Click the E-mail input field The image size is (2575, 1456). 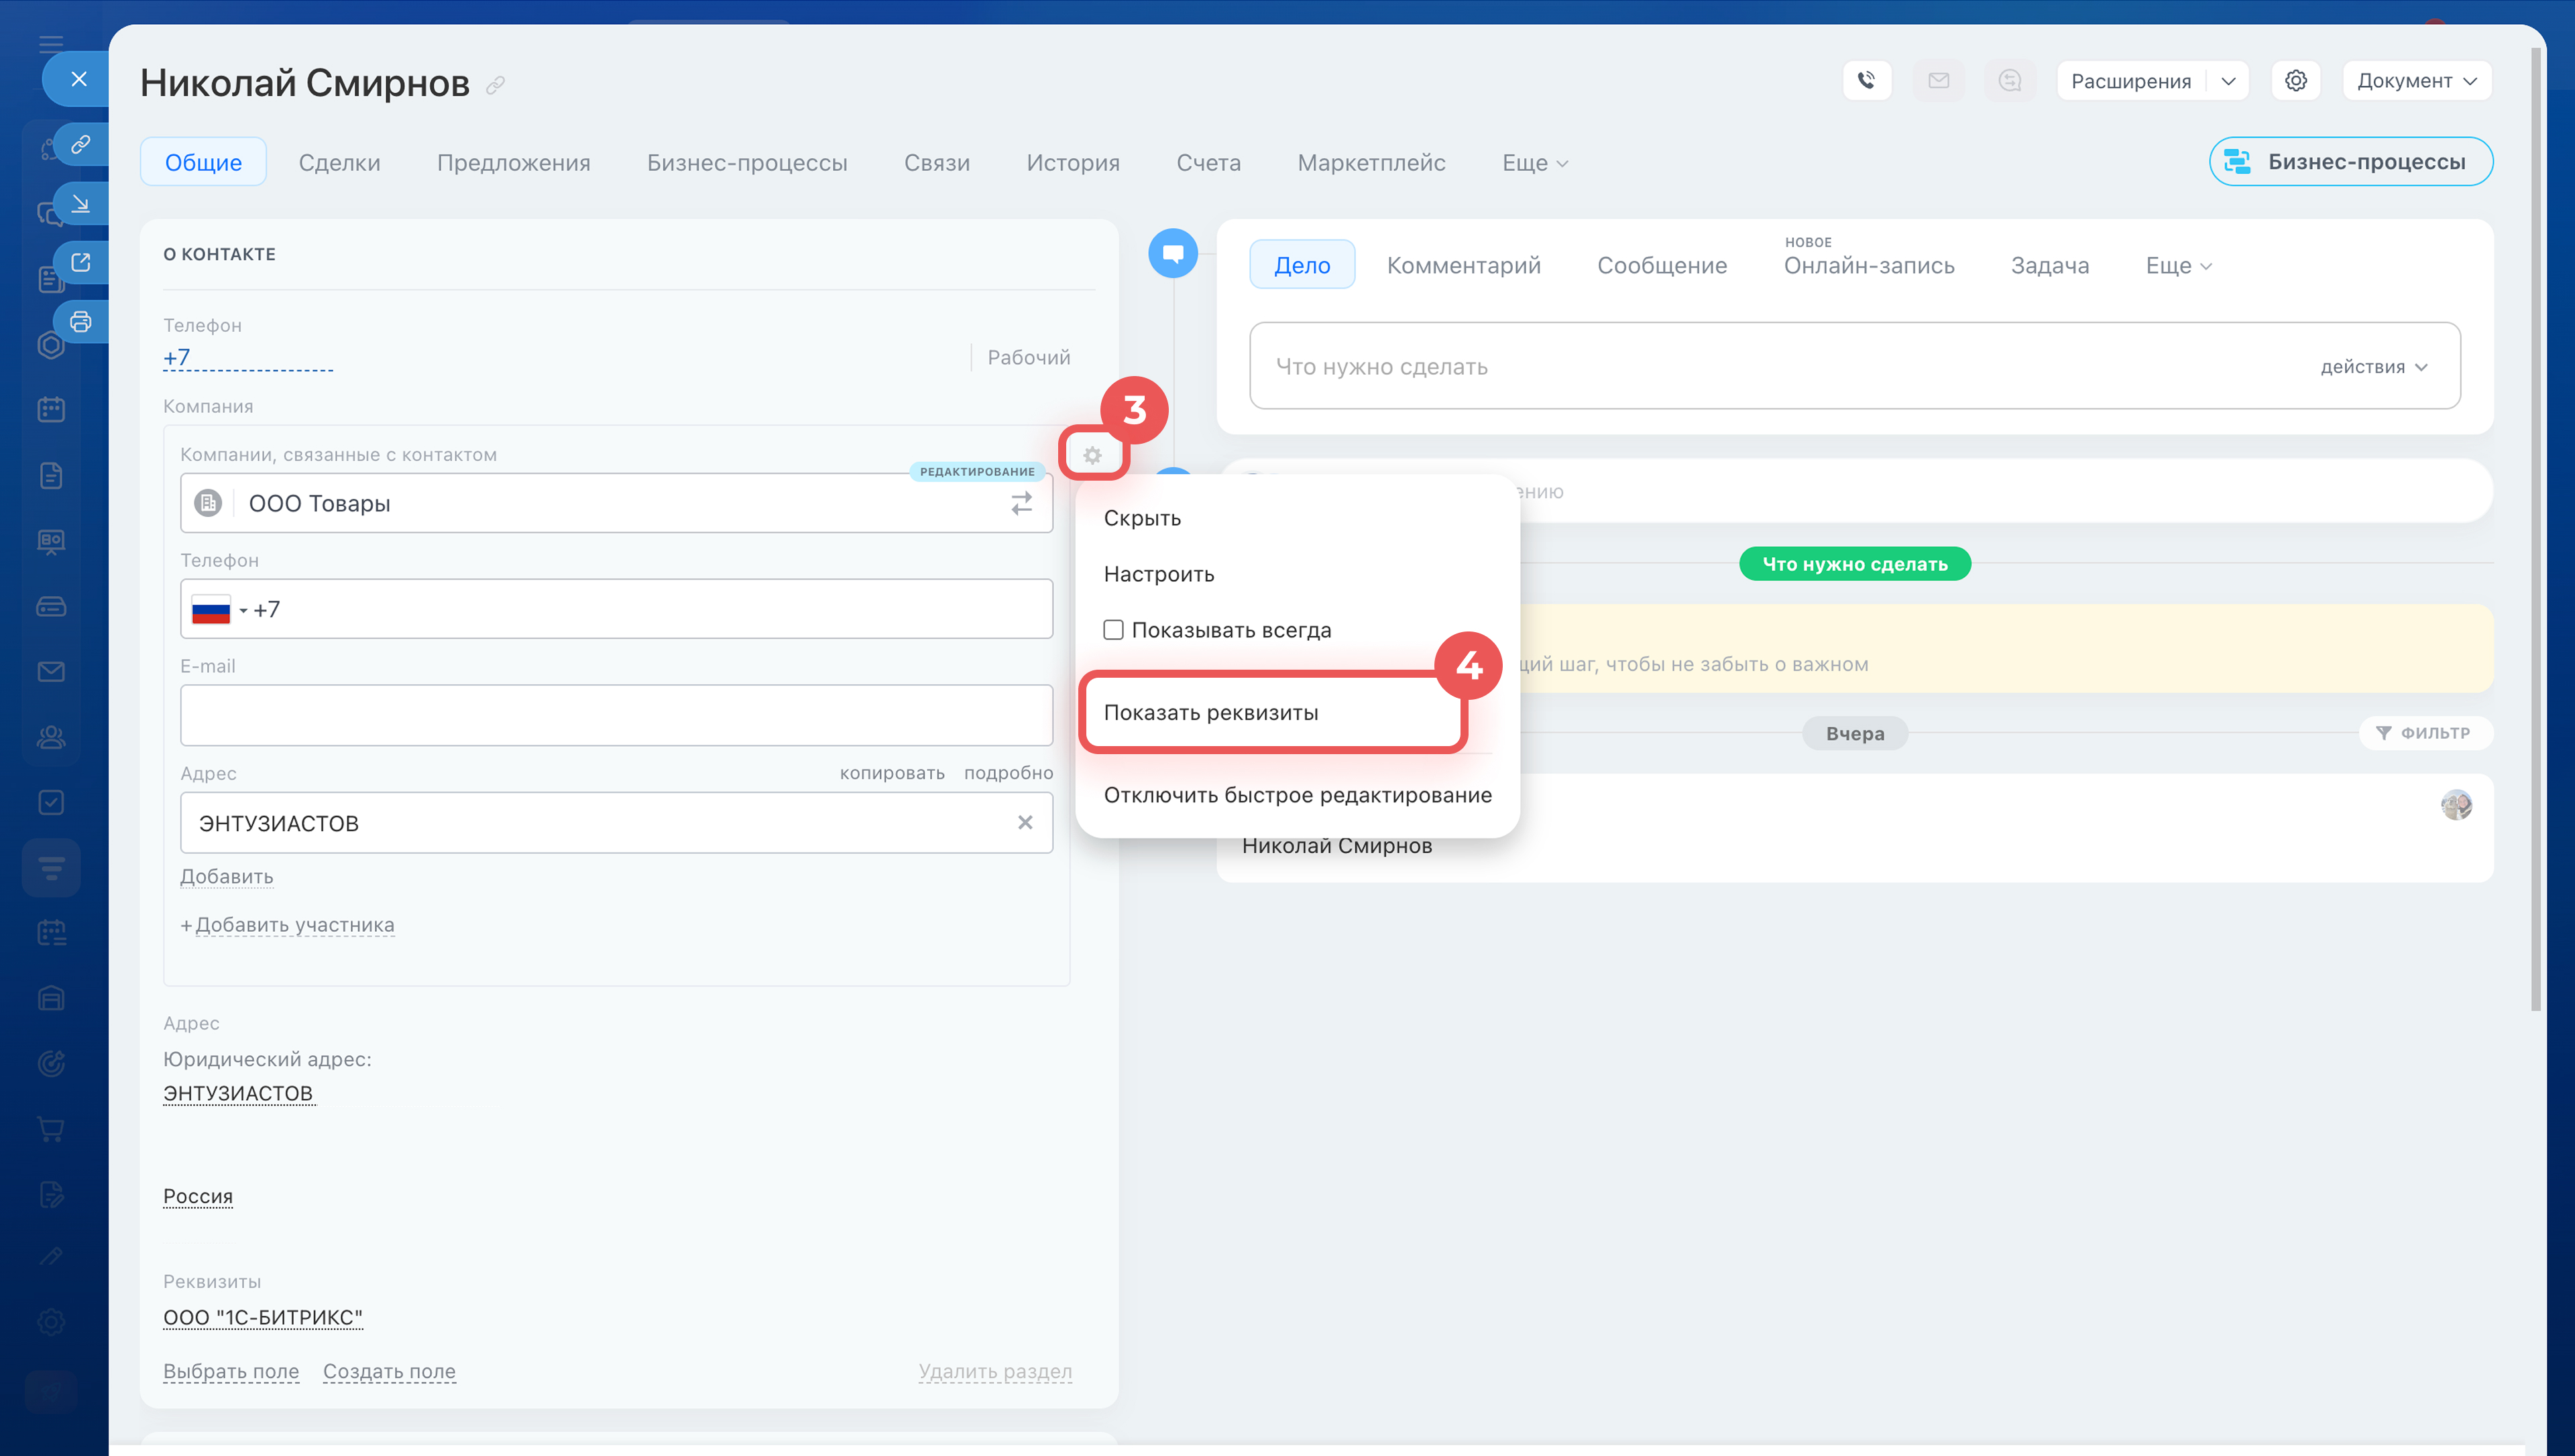click(x=616, y=715)
